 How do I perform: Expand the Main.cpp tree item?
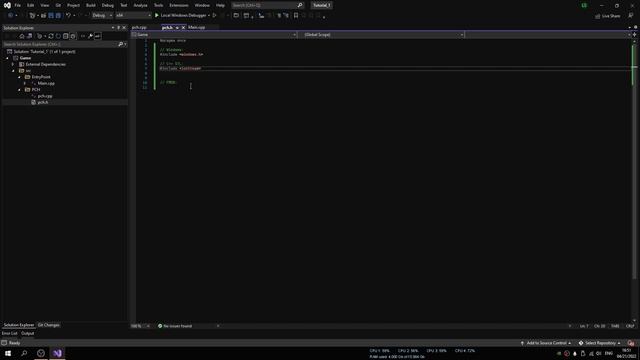click(25, 84)
